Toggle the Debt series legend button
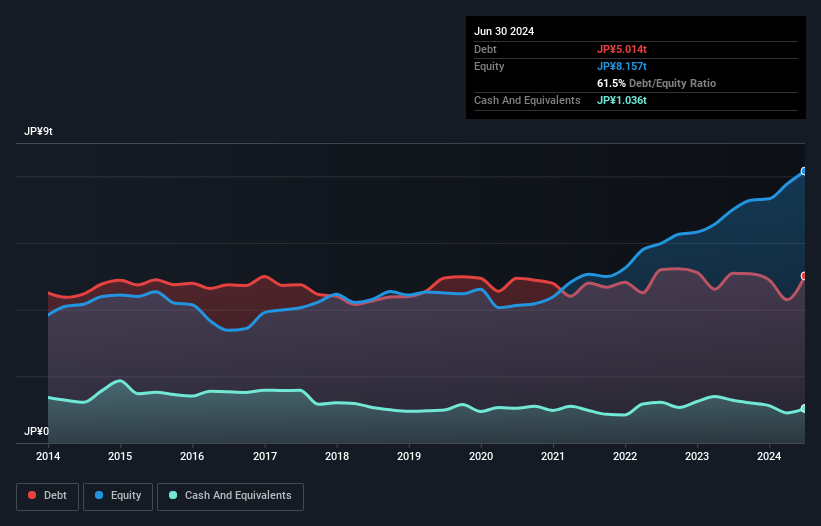The image size is (821, 526). pyautogui.click(x=48, y=496)
